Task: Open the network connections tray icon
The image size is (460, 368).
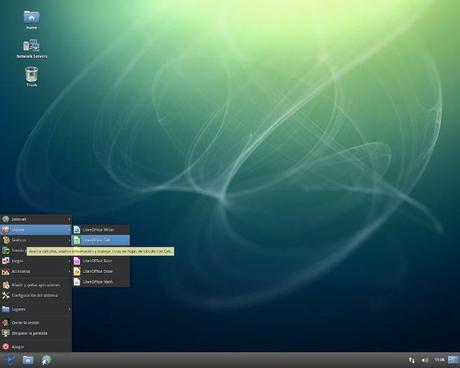Action: click(412, 360)
